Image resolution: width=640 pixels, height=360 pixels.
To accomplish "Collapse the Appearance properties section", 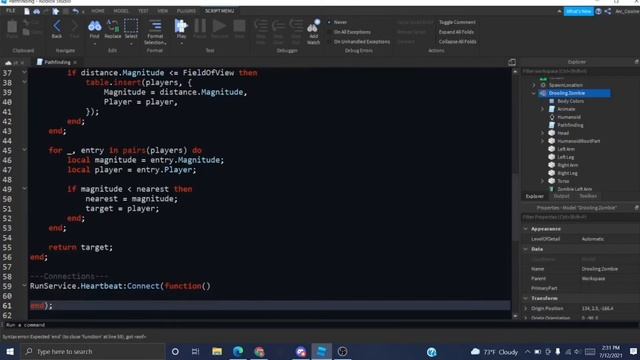I will [x=526, y=229].
